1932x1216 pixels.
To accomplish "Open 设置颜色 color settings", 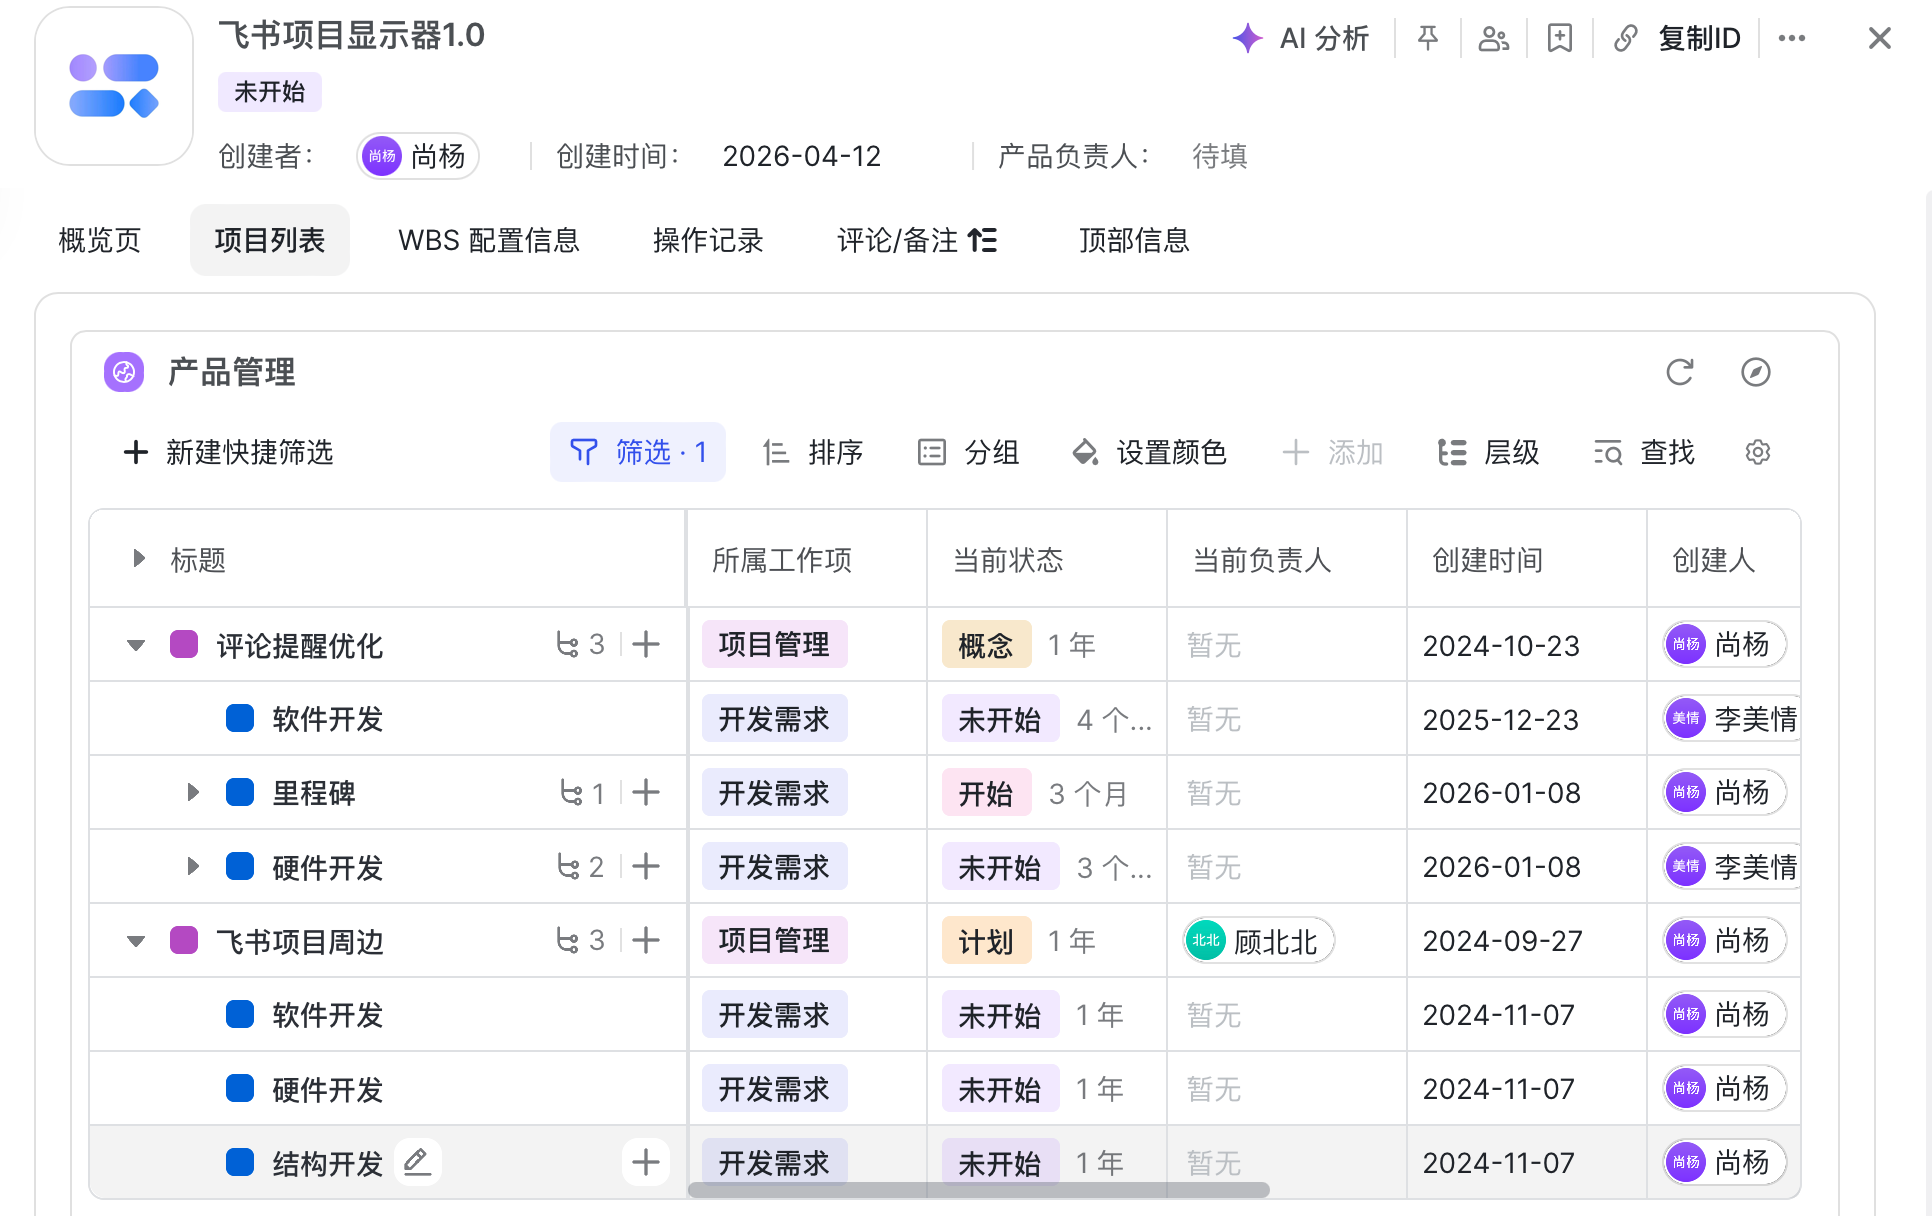I will [1149, 452].
